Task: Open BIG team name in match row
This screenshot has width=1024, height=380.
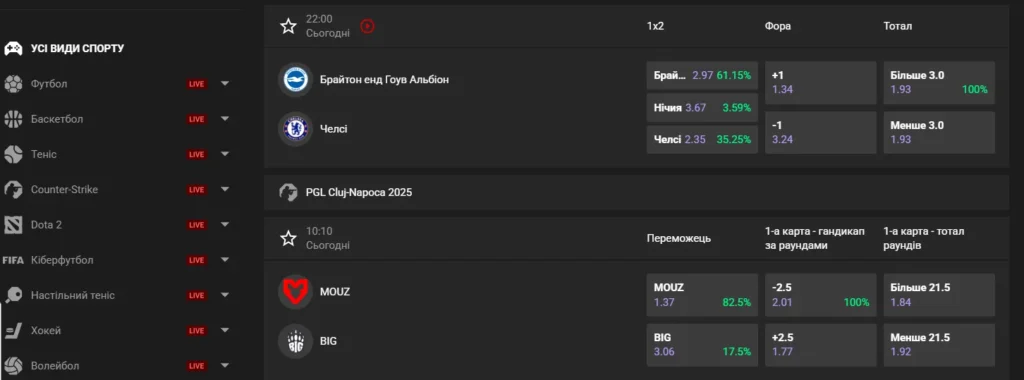Action: (x=328, y=341)
